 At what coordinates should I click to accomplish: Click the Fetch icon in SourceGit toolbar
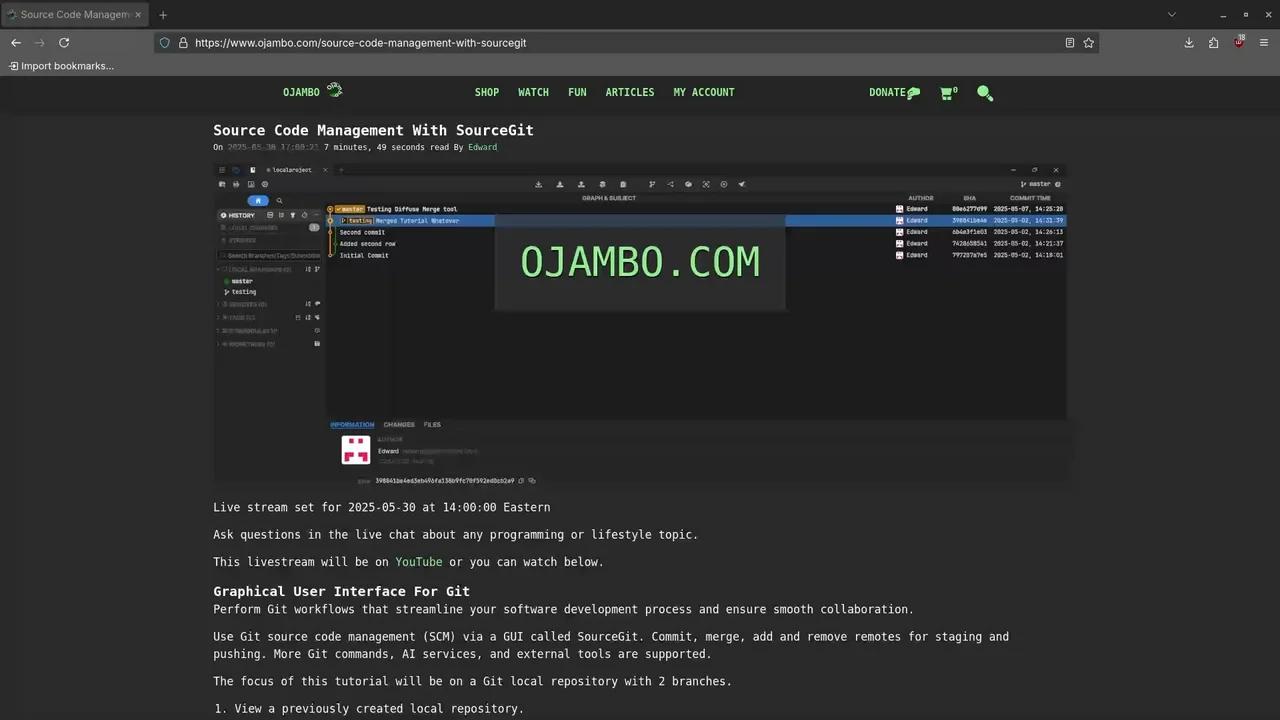point(538,184)
